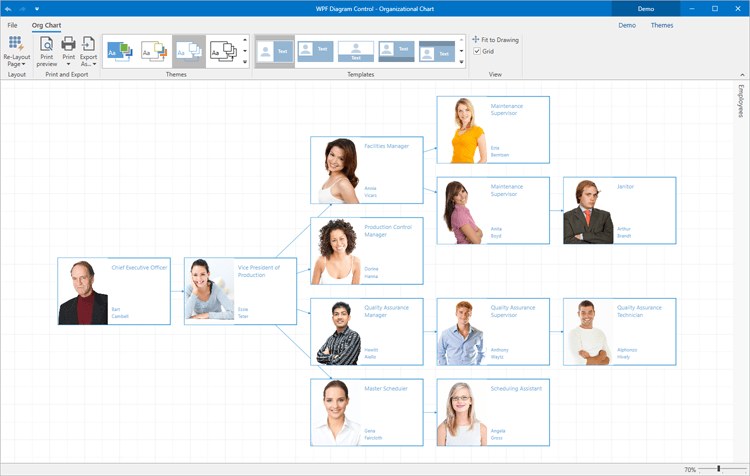Screen dimensions: 750x476
Task: Click the Quality Assurance Manager title text
Action: pos(386,311)
